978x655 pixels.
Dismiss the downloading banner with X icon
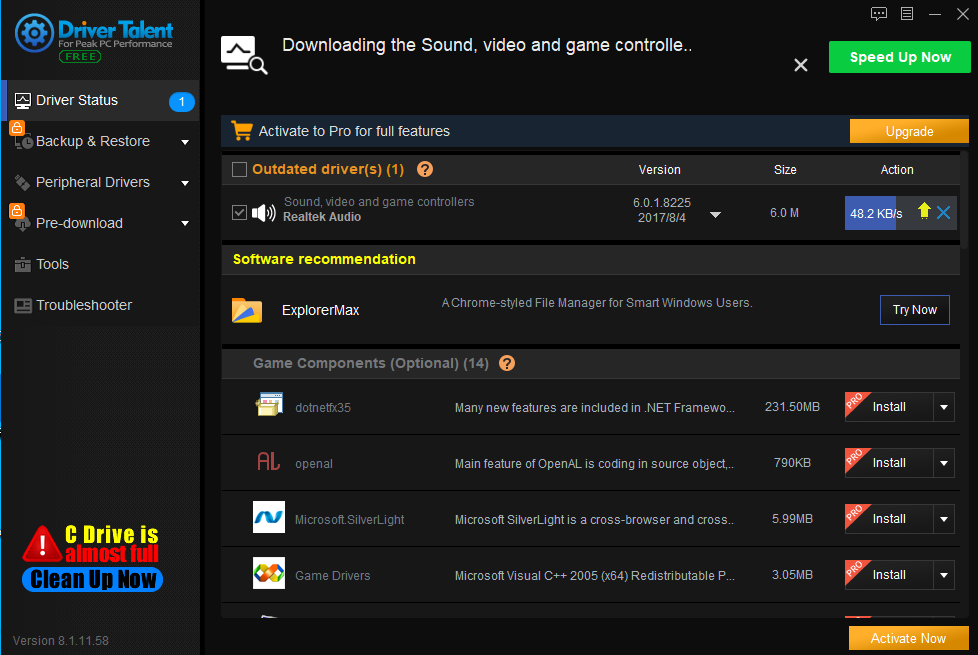click(801, 65)
